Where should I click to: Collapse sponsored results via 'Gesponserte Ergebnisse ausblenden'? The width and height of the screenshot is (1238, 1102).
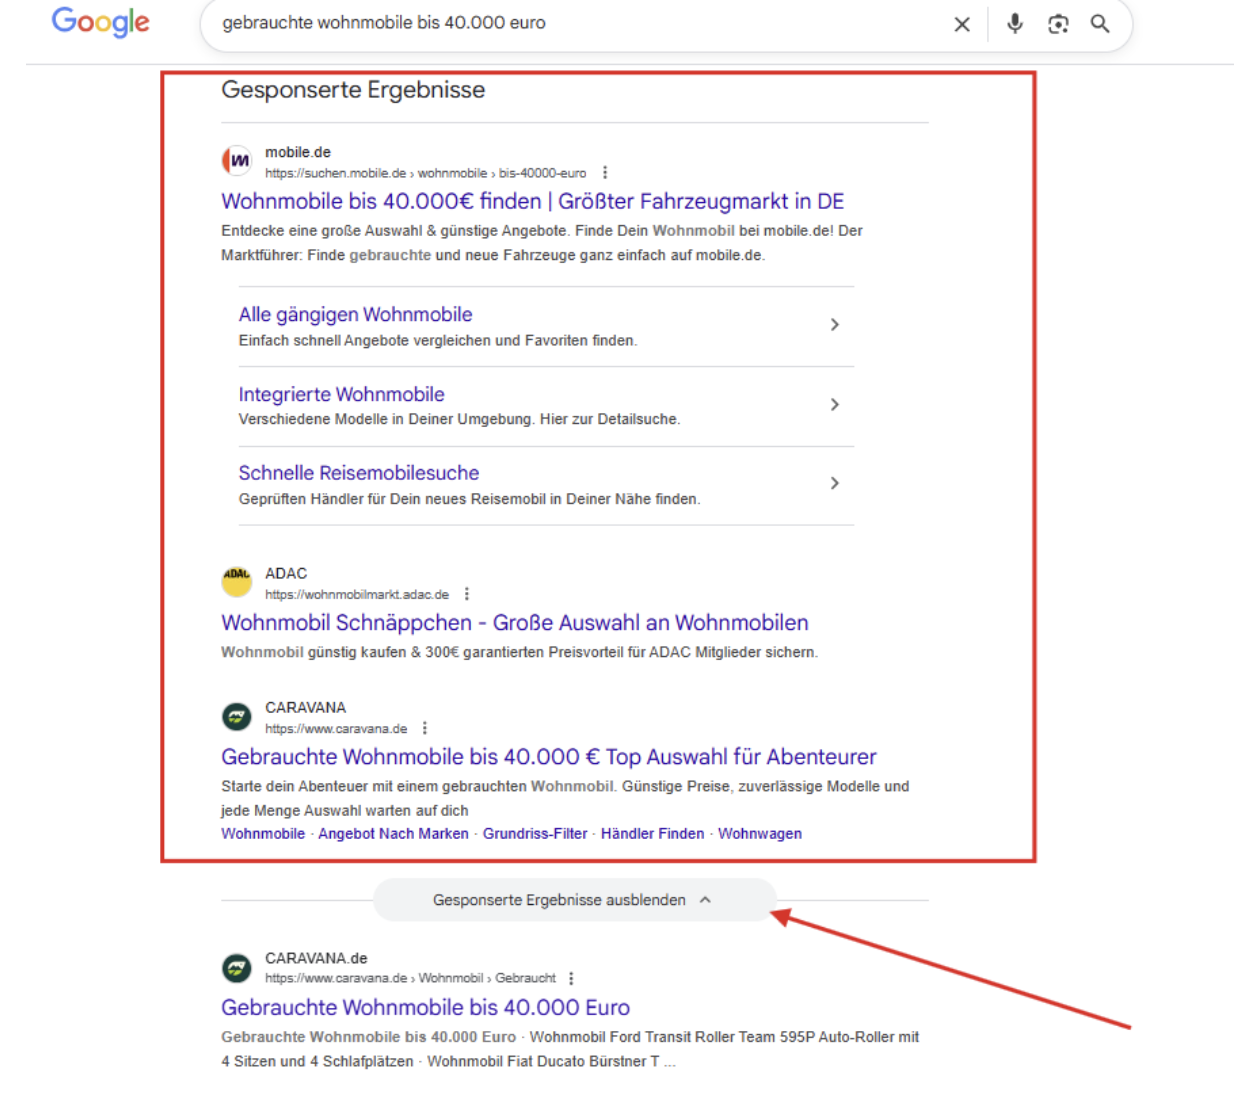(x=574, y=900)
